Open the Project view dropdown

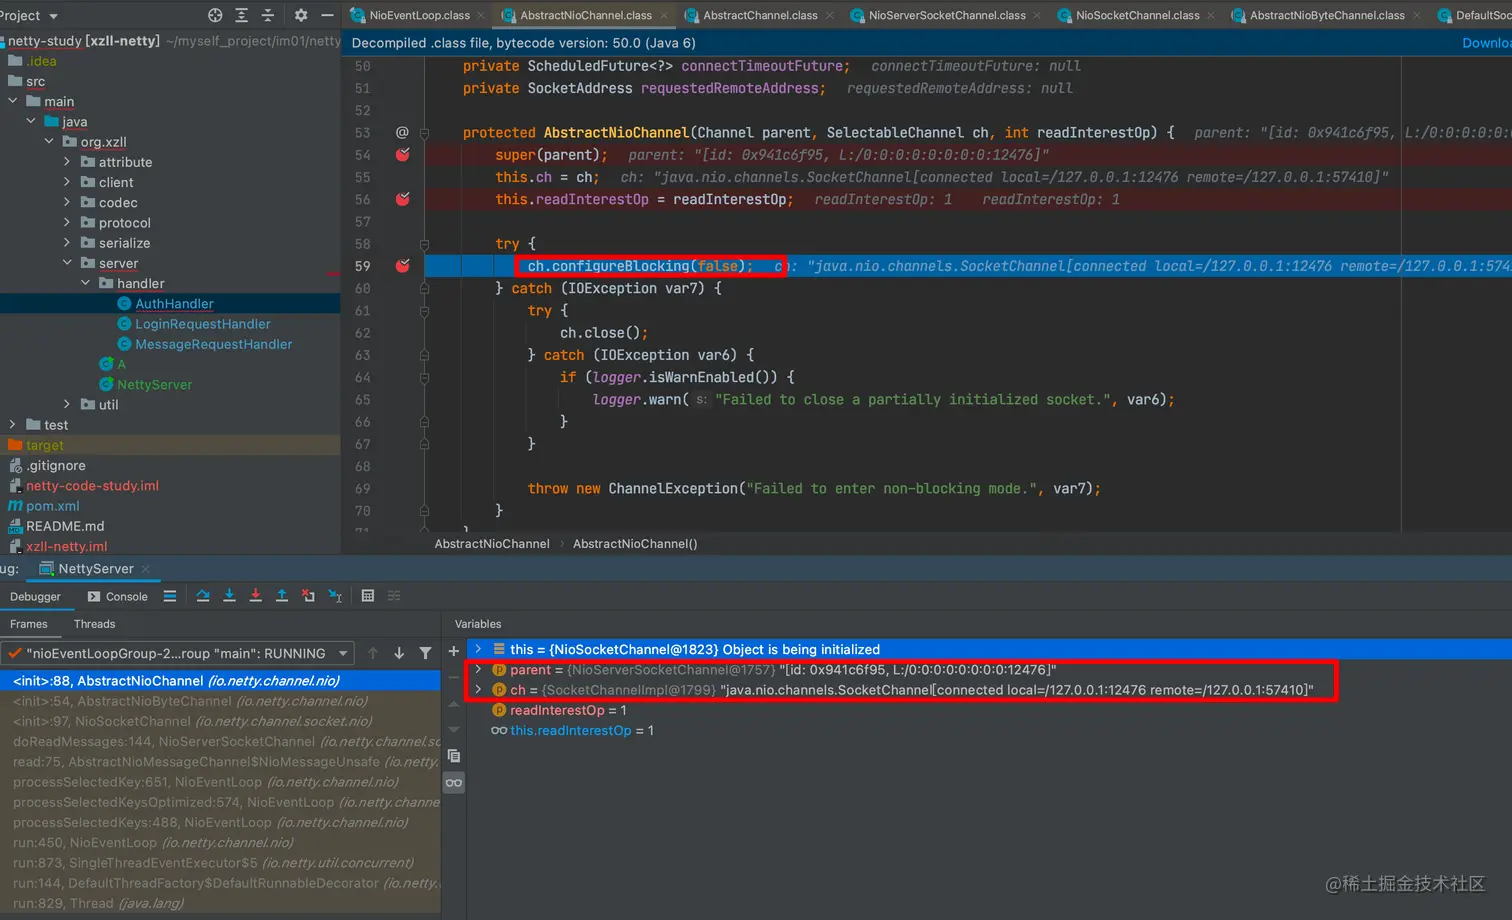click(29, 15)
